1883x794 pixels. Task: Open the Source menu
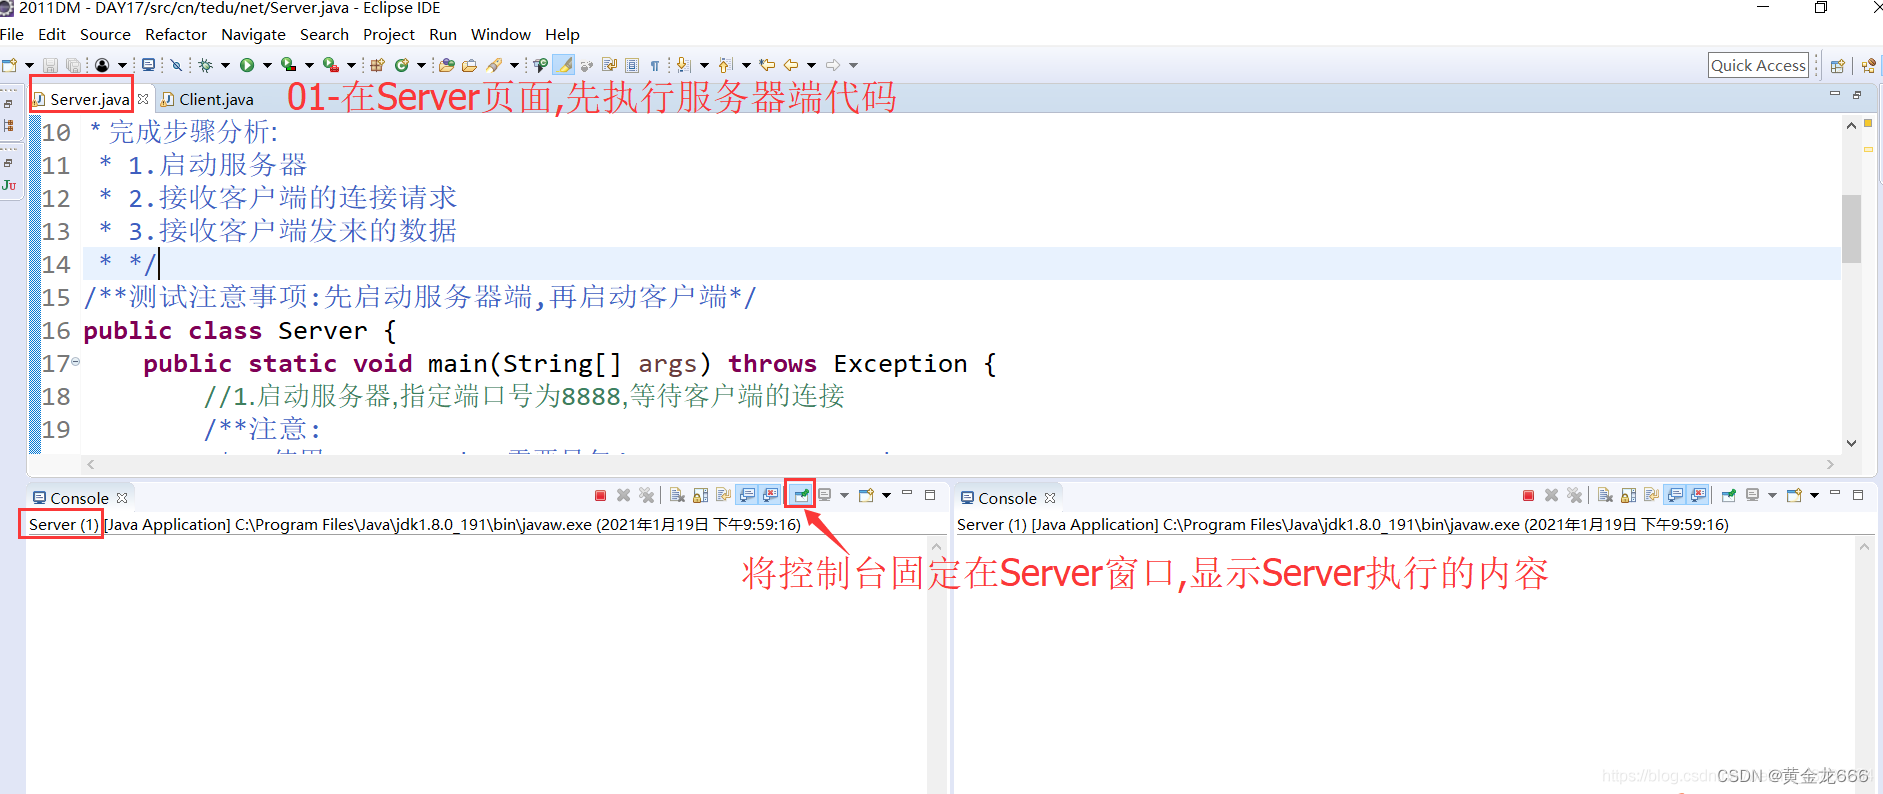[x=105, y=34]
